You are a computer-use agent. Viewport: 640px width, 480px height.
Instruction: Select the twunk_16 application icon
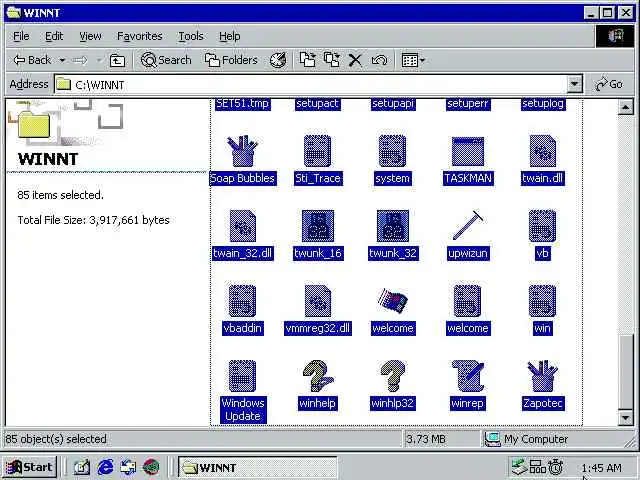pyautogui.click(x=318, y=227)
